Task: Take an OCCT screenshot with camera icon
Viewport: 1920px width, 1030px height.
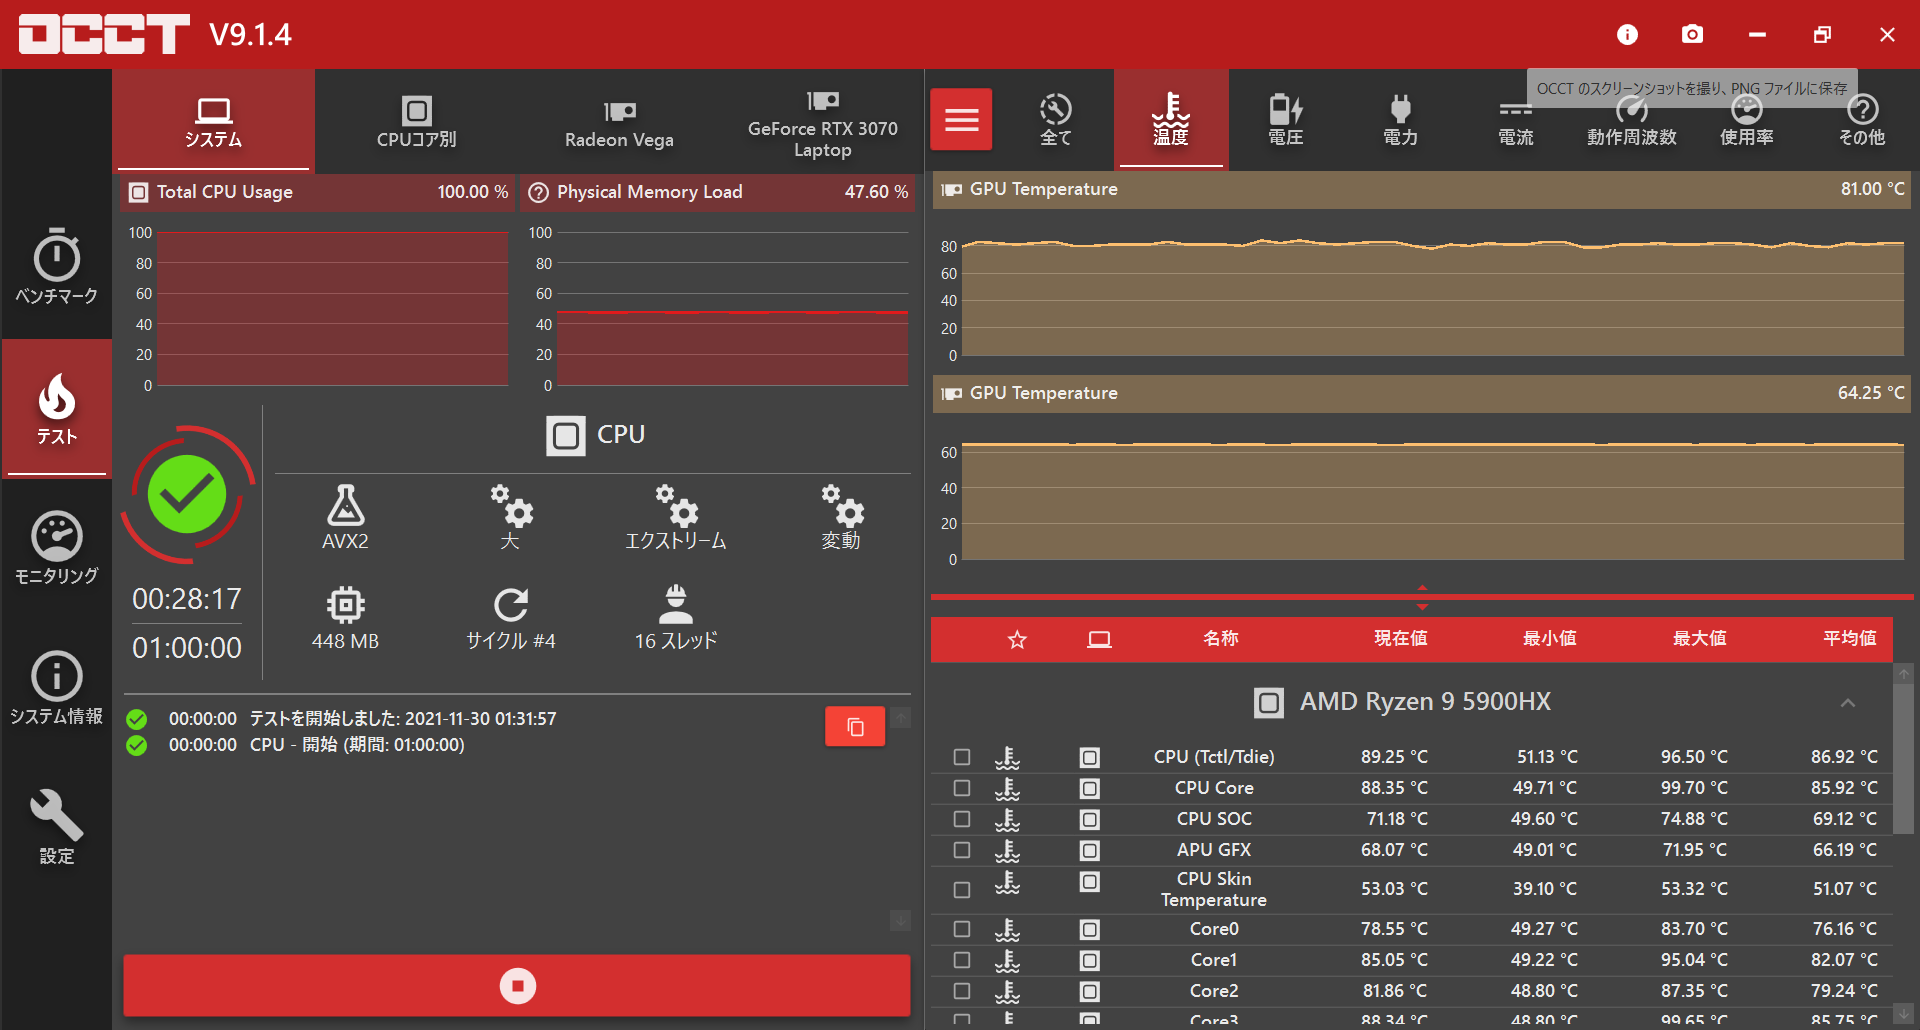Action: (1692, 35)
